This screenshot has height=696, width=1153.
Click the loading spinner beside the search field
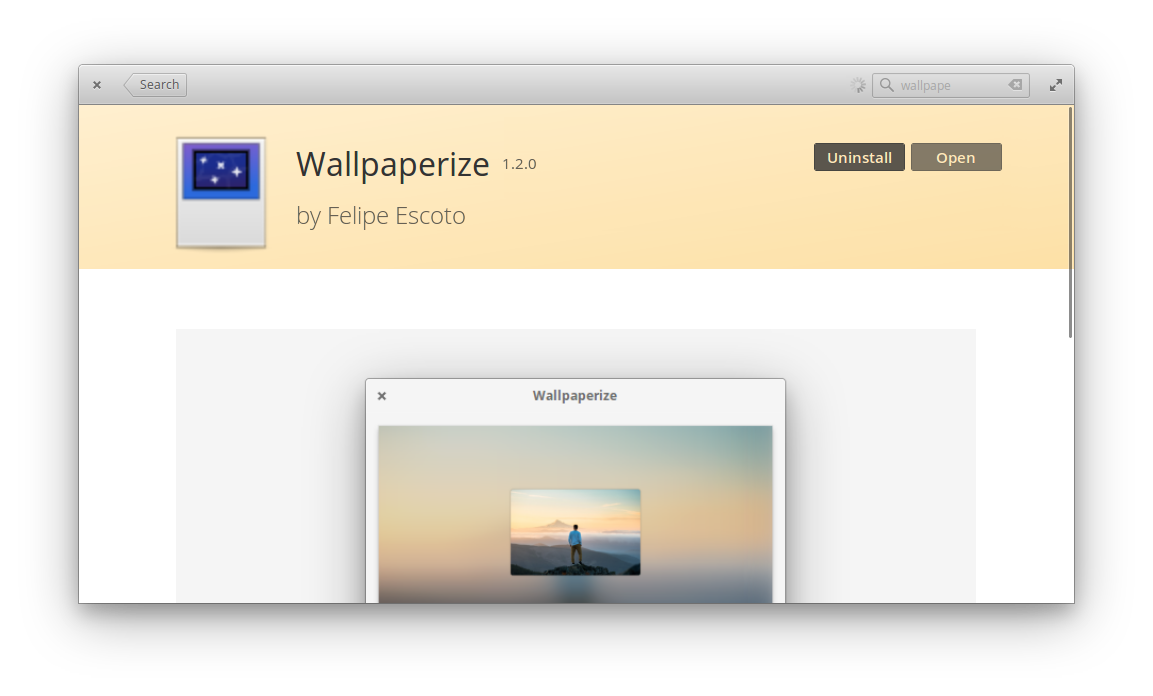click(858, 84)
